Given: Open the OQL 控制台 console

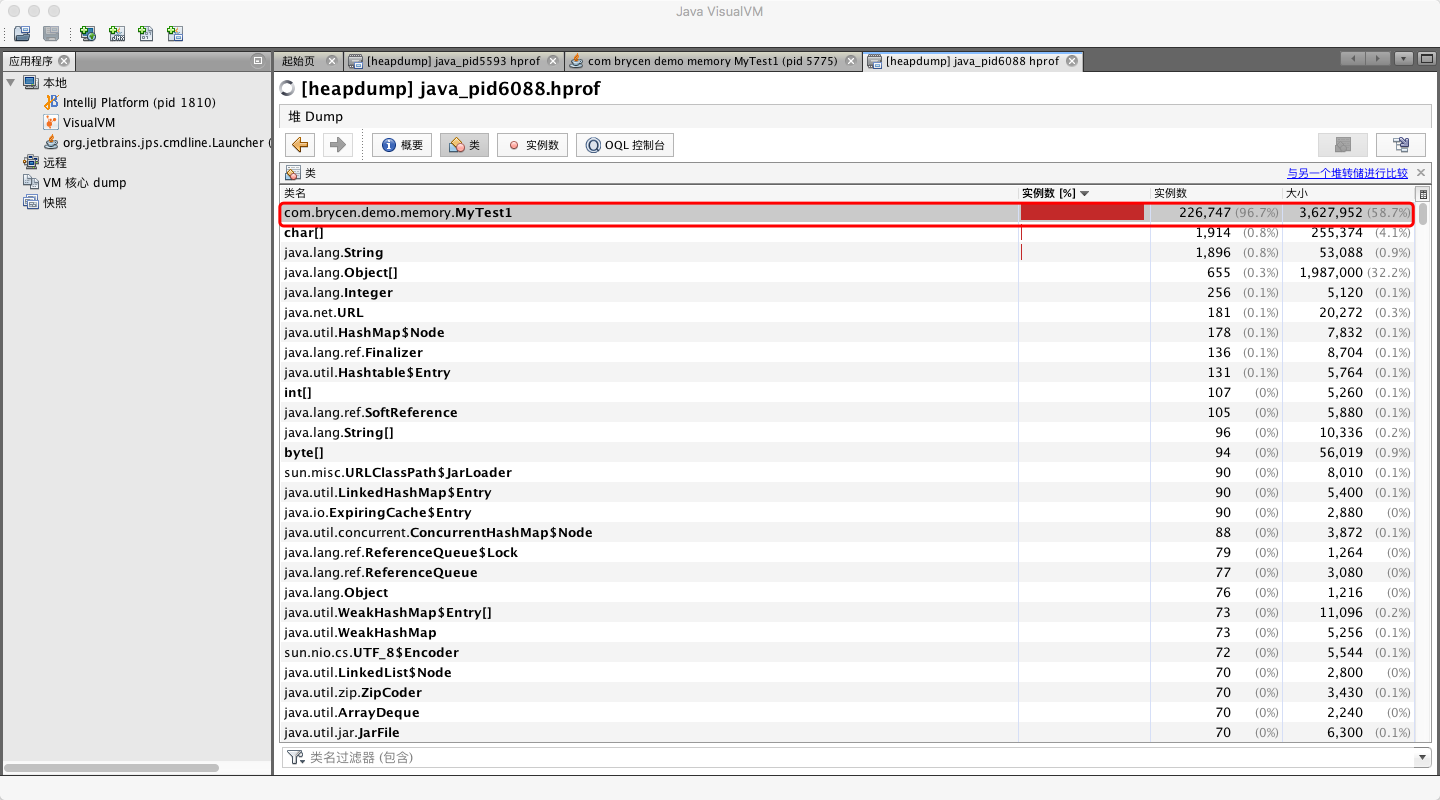Looking at the screenshot, I should [625, 145].
